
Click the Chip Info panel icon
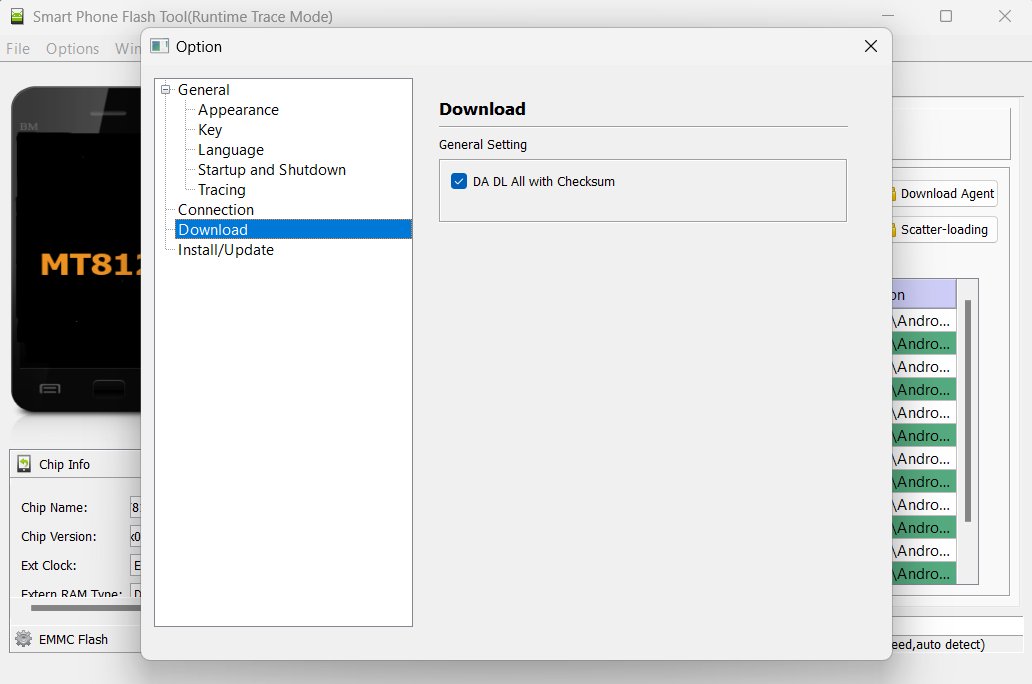click(x=24, y=464)
